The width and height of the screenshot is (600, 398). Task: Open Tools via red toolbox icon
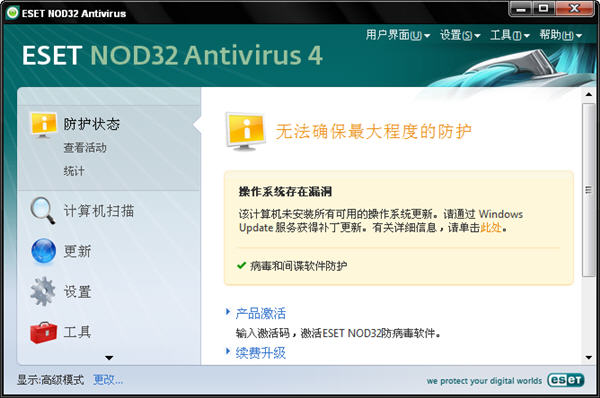pos(44,332)
